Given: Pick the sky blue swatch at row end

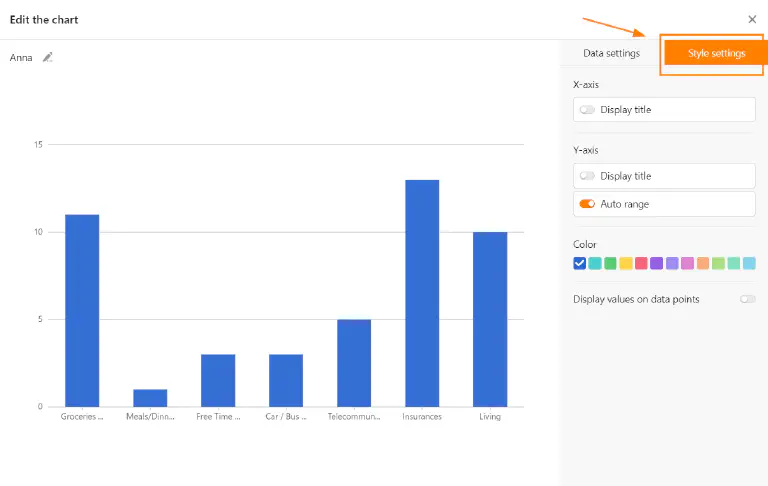Looking at the screenshot, I should tap(749, 263).
